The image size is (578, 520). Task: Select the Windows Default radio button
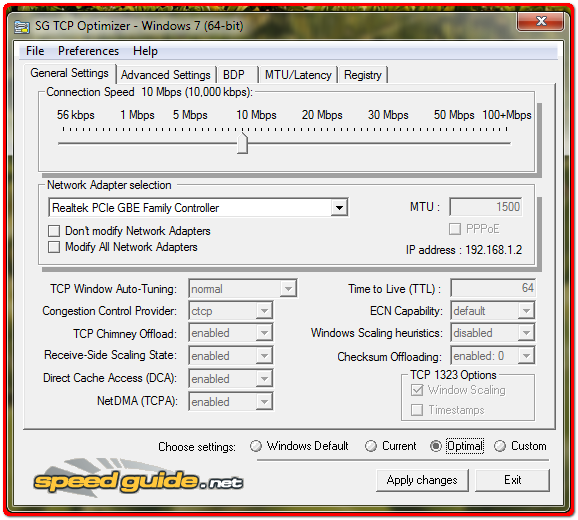(255, 446)
